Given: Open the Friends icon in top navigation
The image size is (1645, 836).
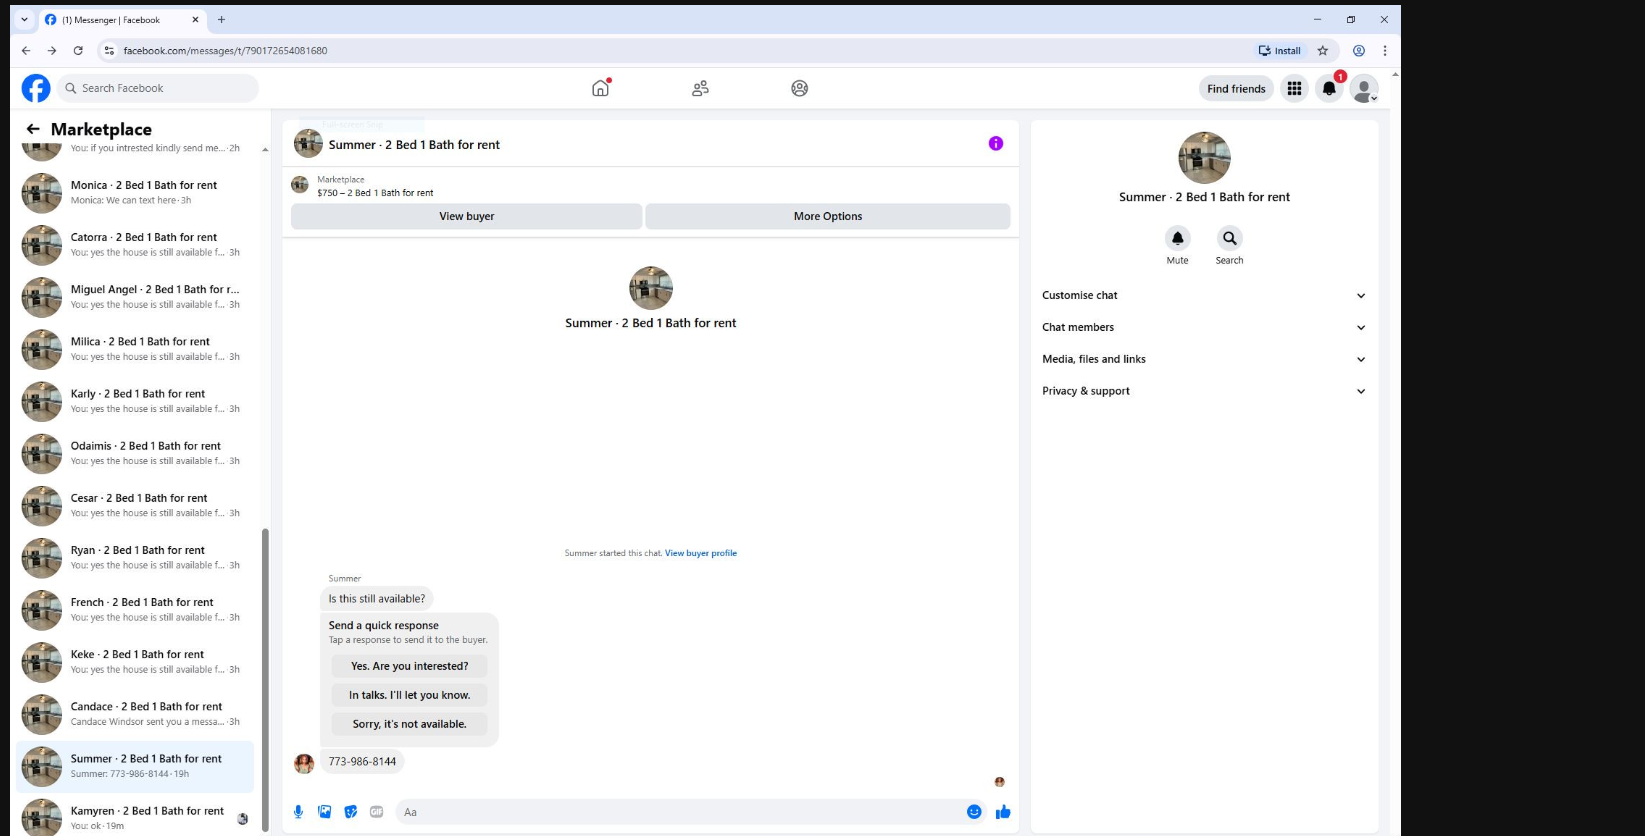Looking at the screenshot, I should 700,88.
